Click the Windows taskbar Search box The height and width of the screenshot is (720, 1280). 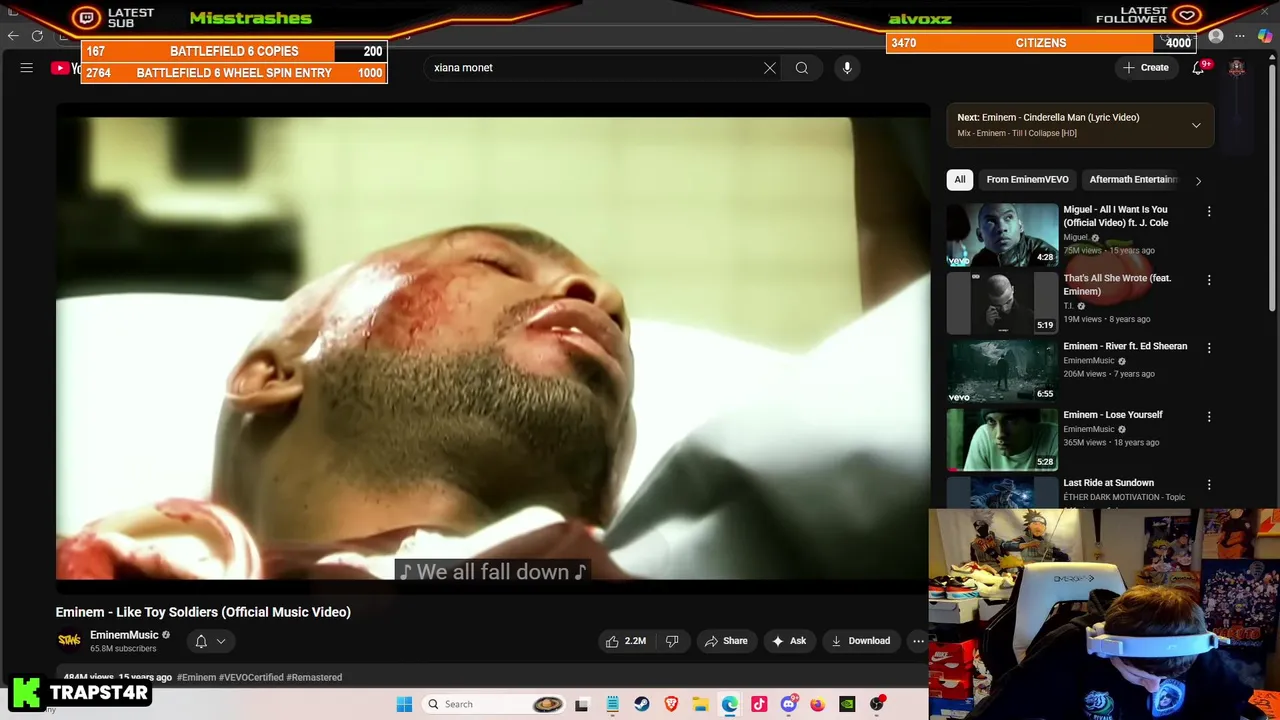(x=495, y=704)
